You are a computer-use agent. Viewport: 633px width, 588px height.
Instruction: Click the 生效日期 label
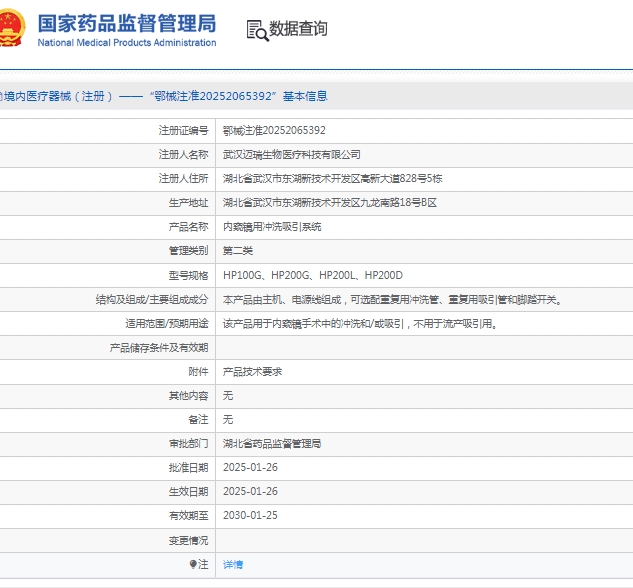[189, 492]
